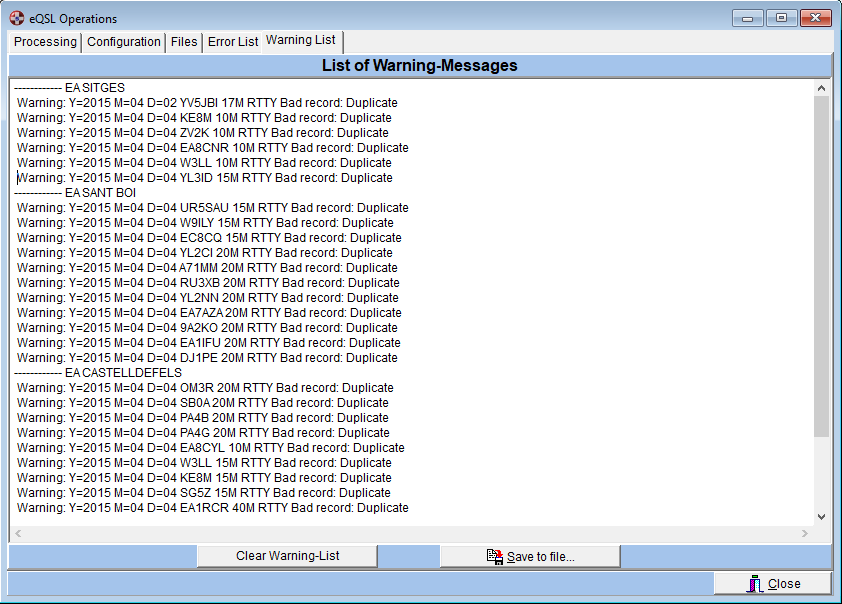Image resolution: width=842 pixels, height=604 pixels.
Task: Click the YV5JBI 17M duplicate warning line
Action: click(x=207, y=103)
